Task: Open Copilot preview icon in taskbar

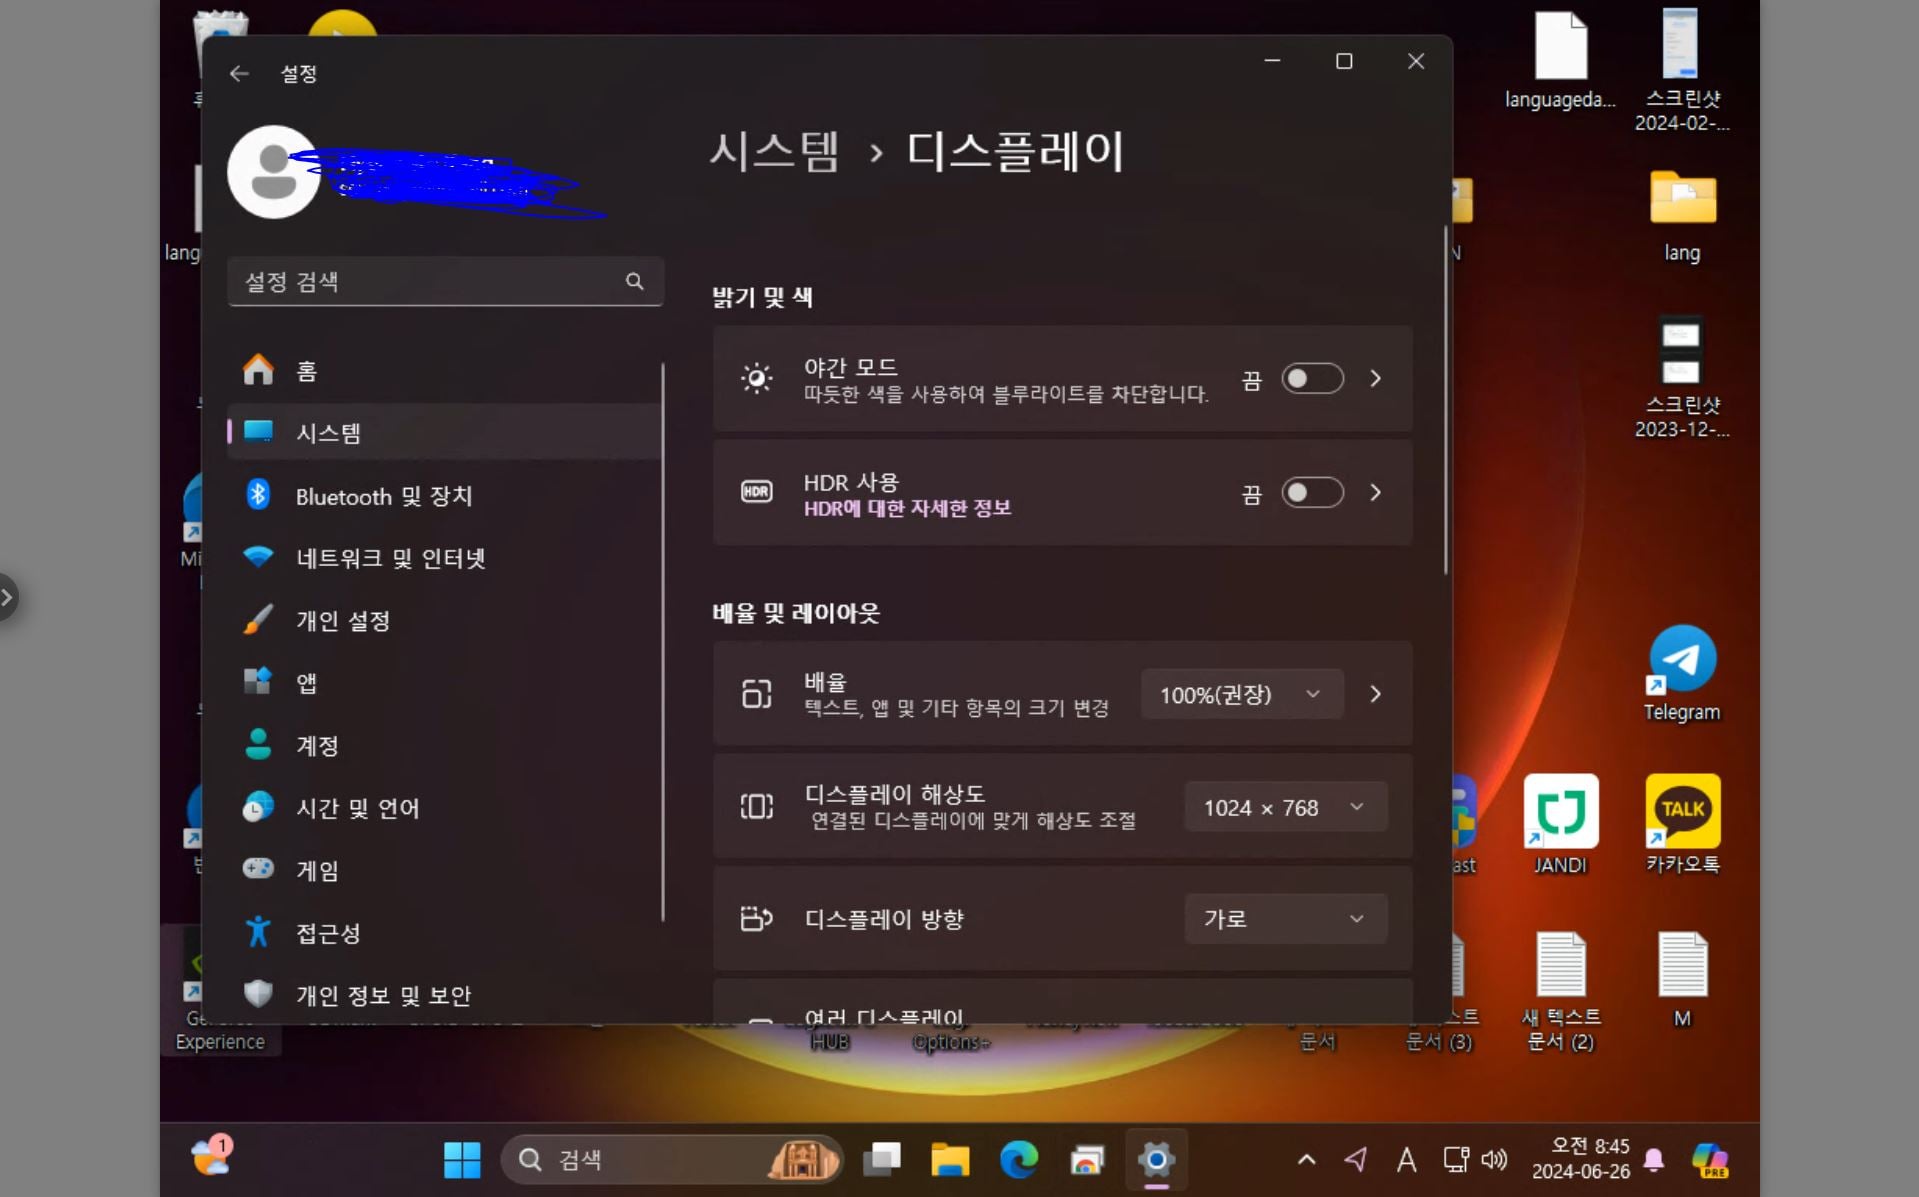Action: click(x=1711, y=1160)
